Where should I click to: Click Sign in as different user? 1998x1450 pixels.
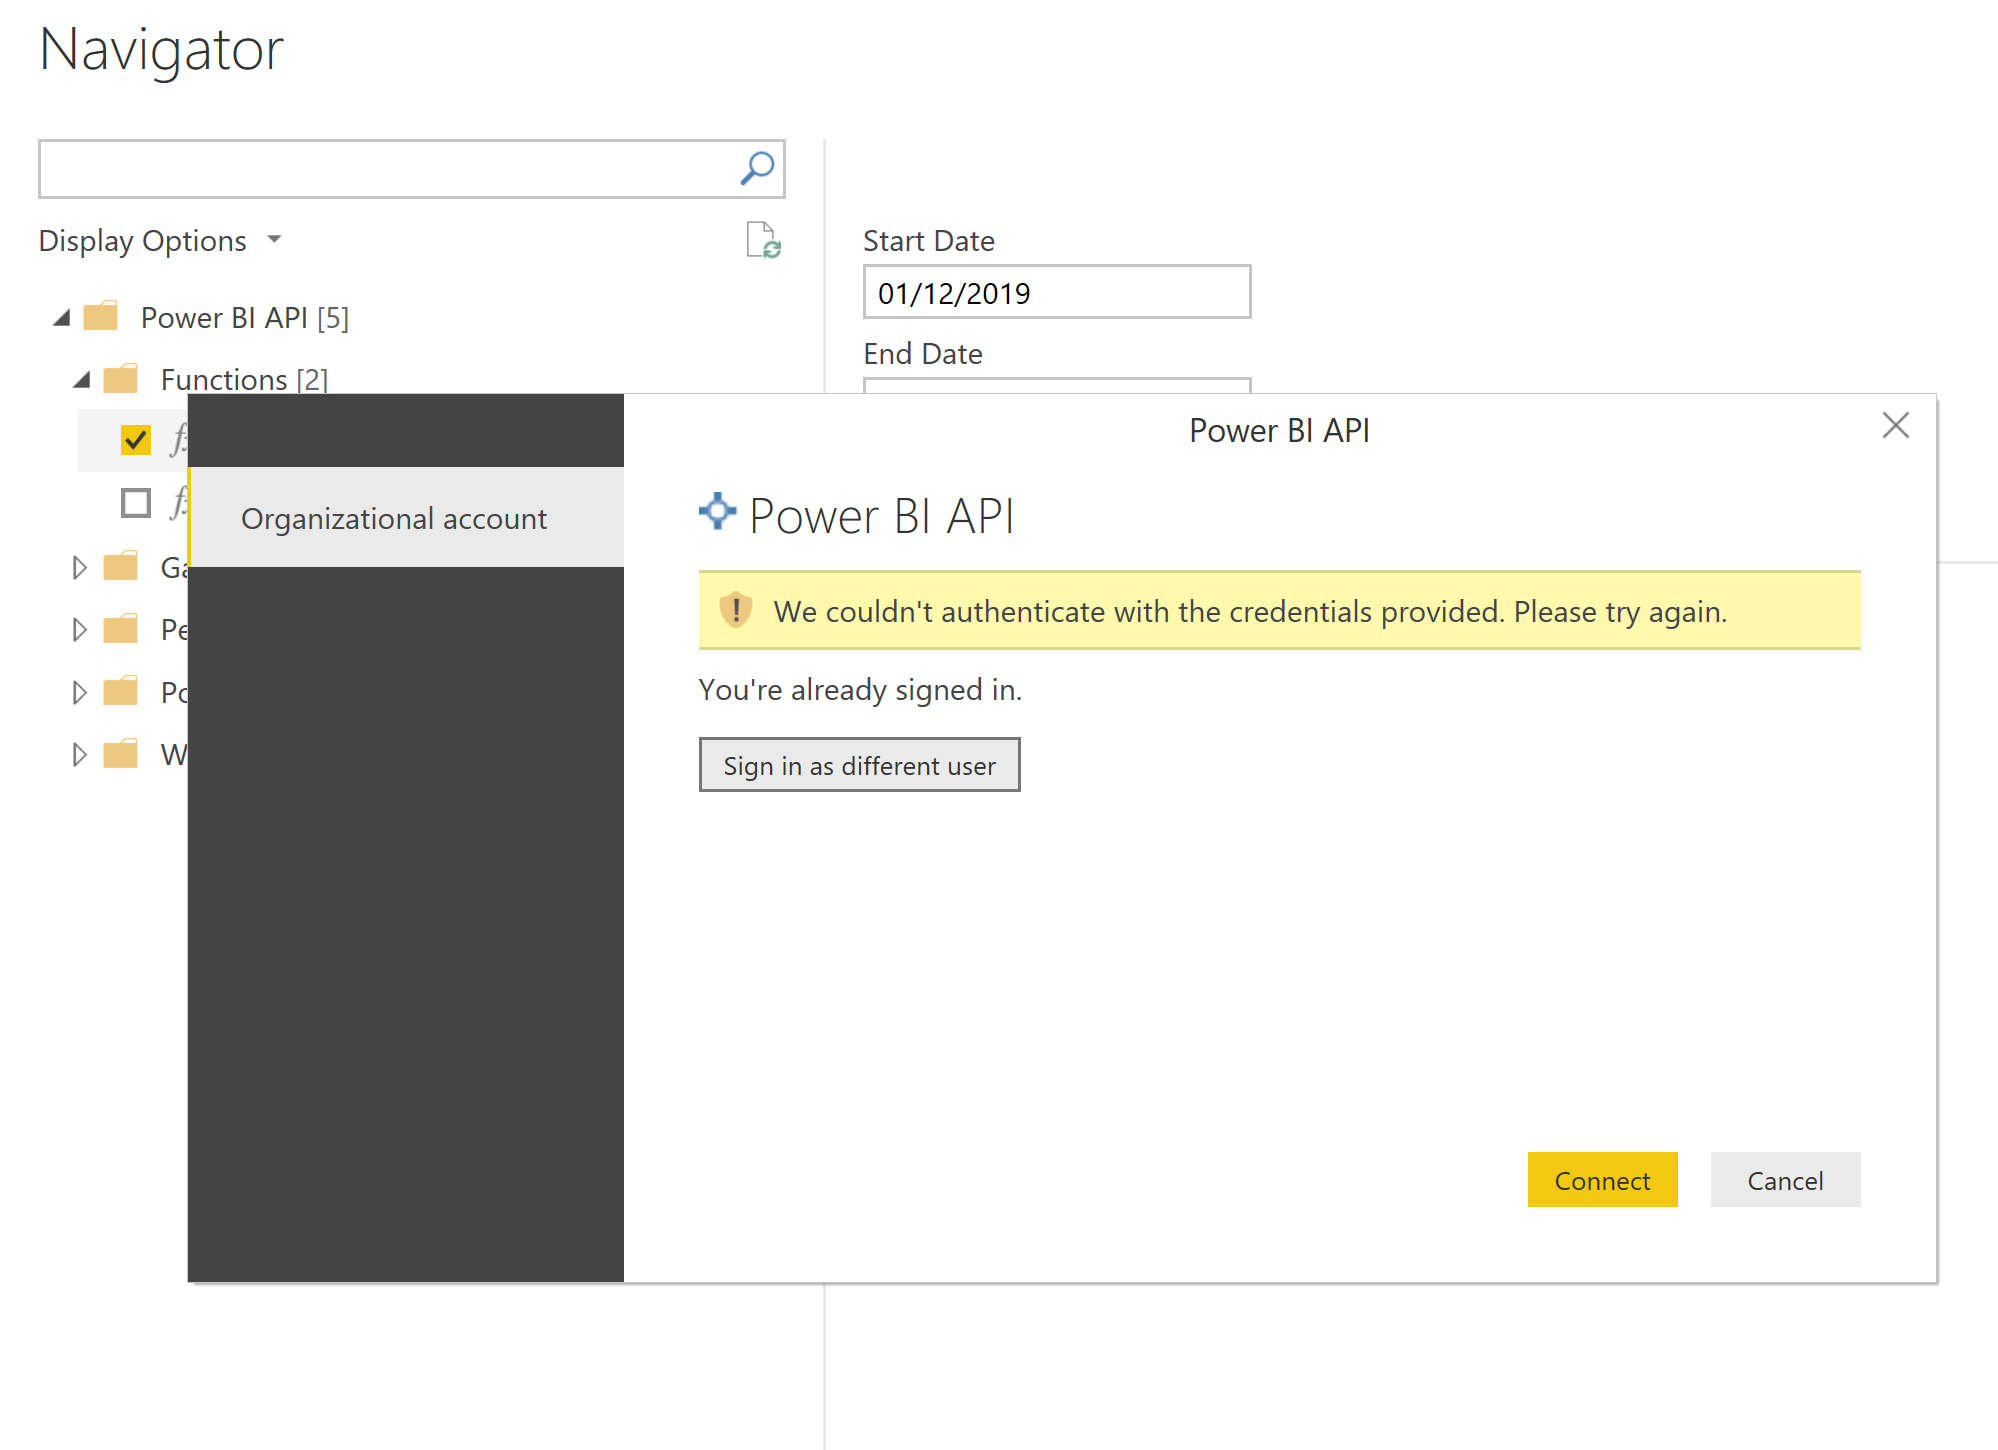tap(859, 765)
